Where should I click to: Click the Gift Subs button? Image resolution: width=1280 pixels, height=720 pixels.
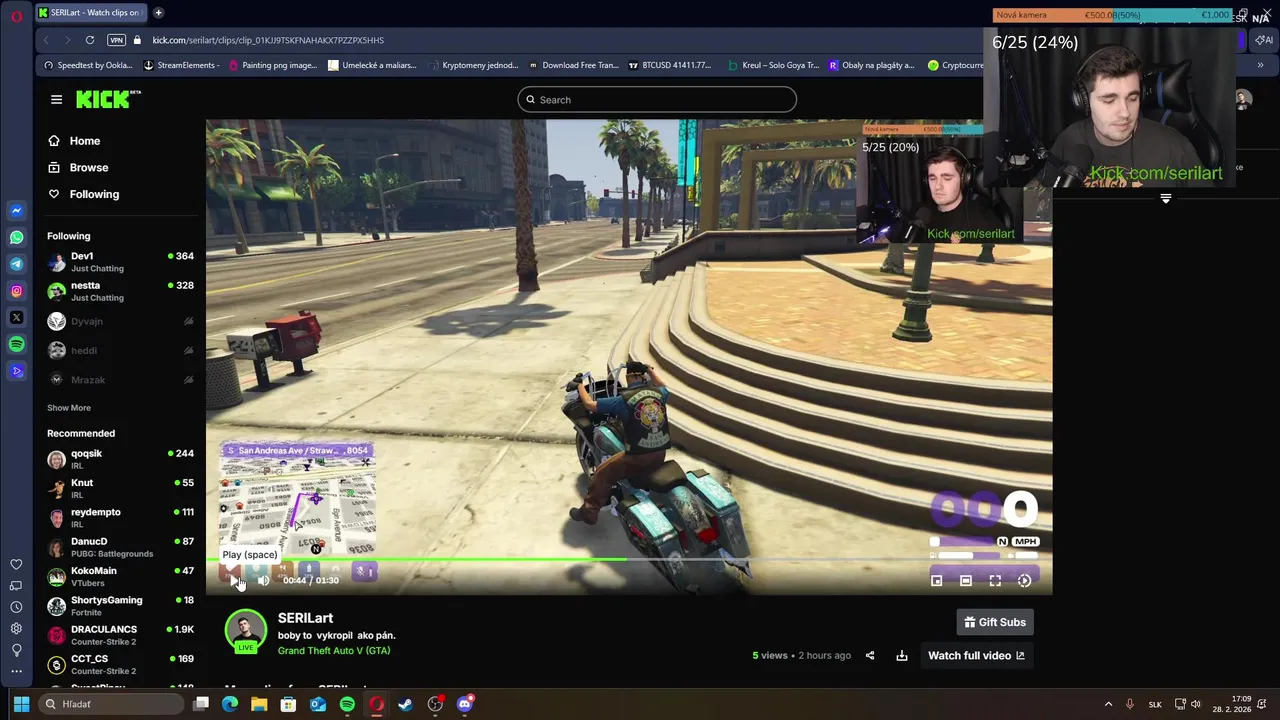coord(995,622)
